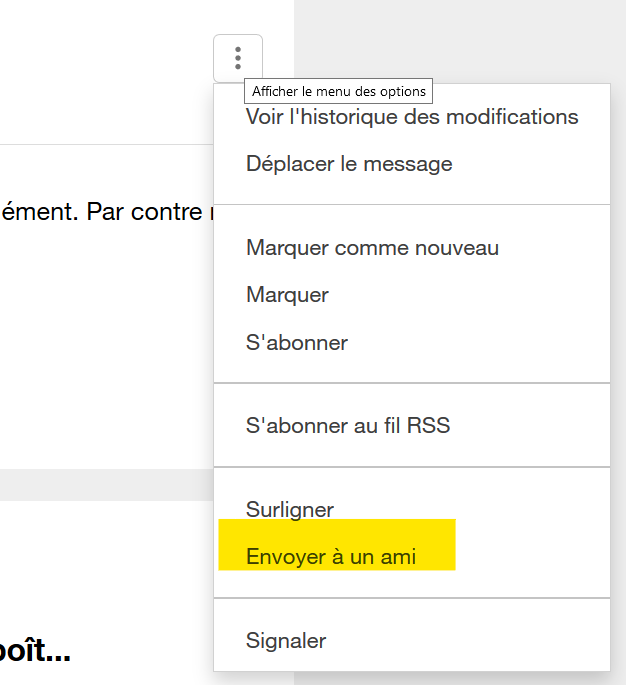The height and width of the screenshot is (685, 626).
Task: Click the Afficher le menu des options tooltip
Action: 339,91
